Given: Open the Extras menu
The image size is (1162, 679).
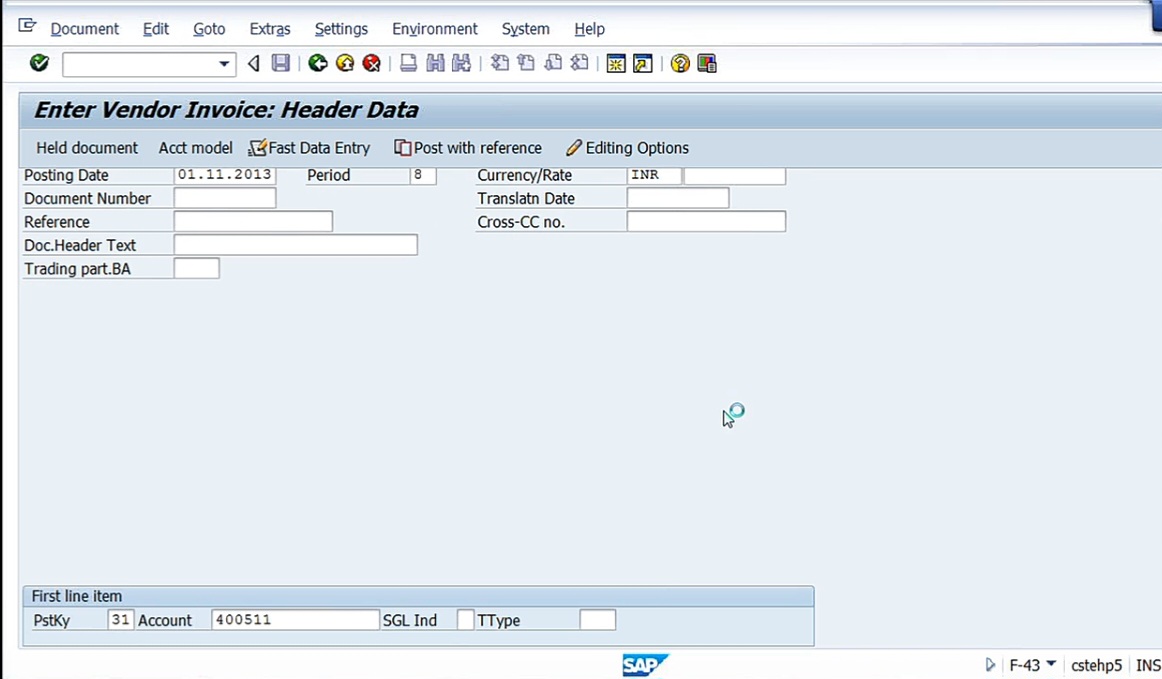Looking at the screenshot, I should pyautogui.click(x=270, y=29).
